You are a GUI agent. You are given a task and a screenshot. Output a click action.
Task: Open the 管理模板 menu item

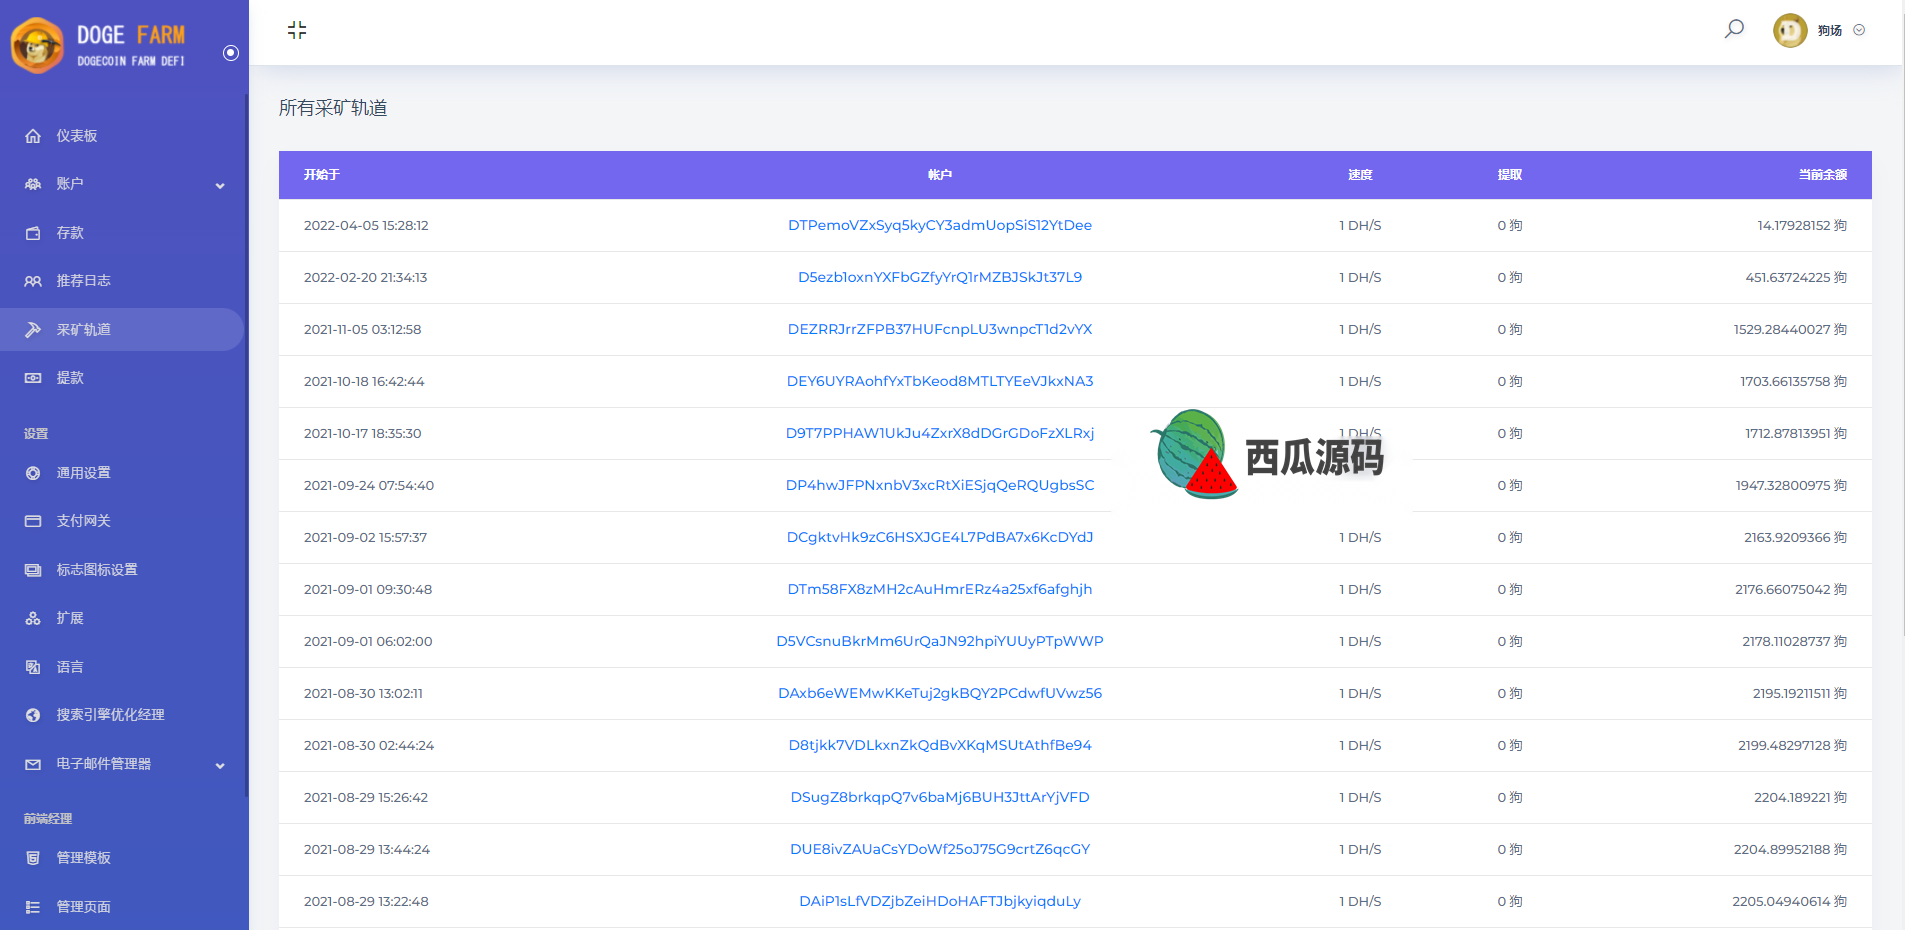[83, 858]
